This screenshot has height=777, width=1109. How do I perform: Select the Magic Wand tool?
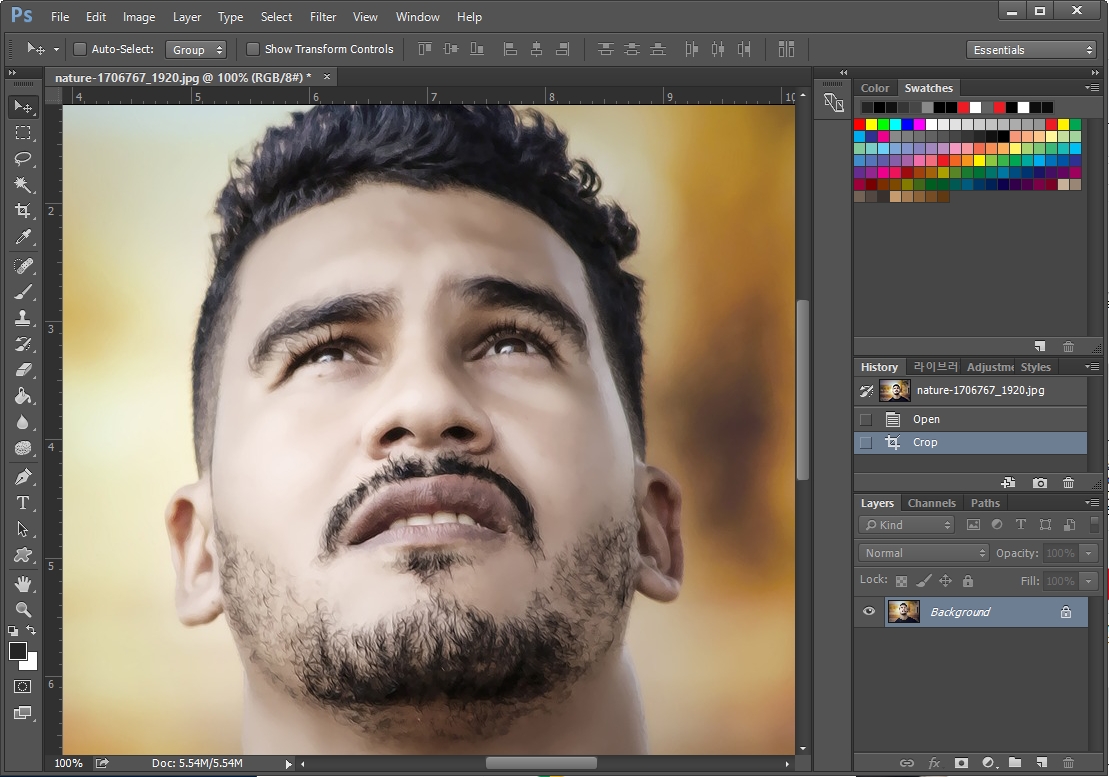22,185
